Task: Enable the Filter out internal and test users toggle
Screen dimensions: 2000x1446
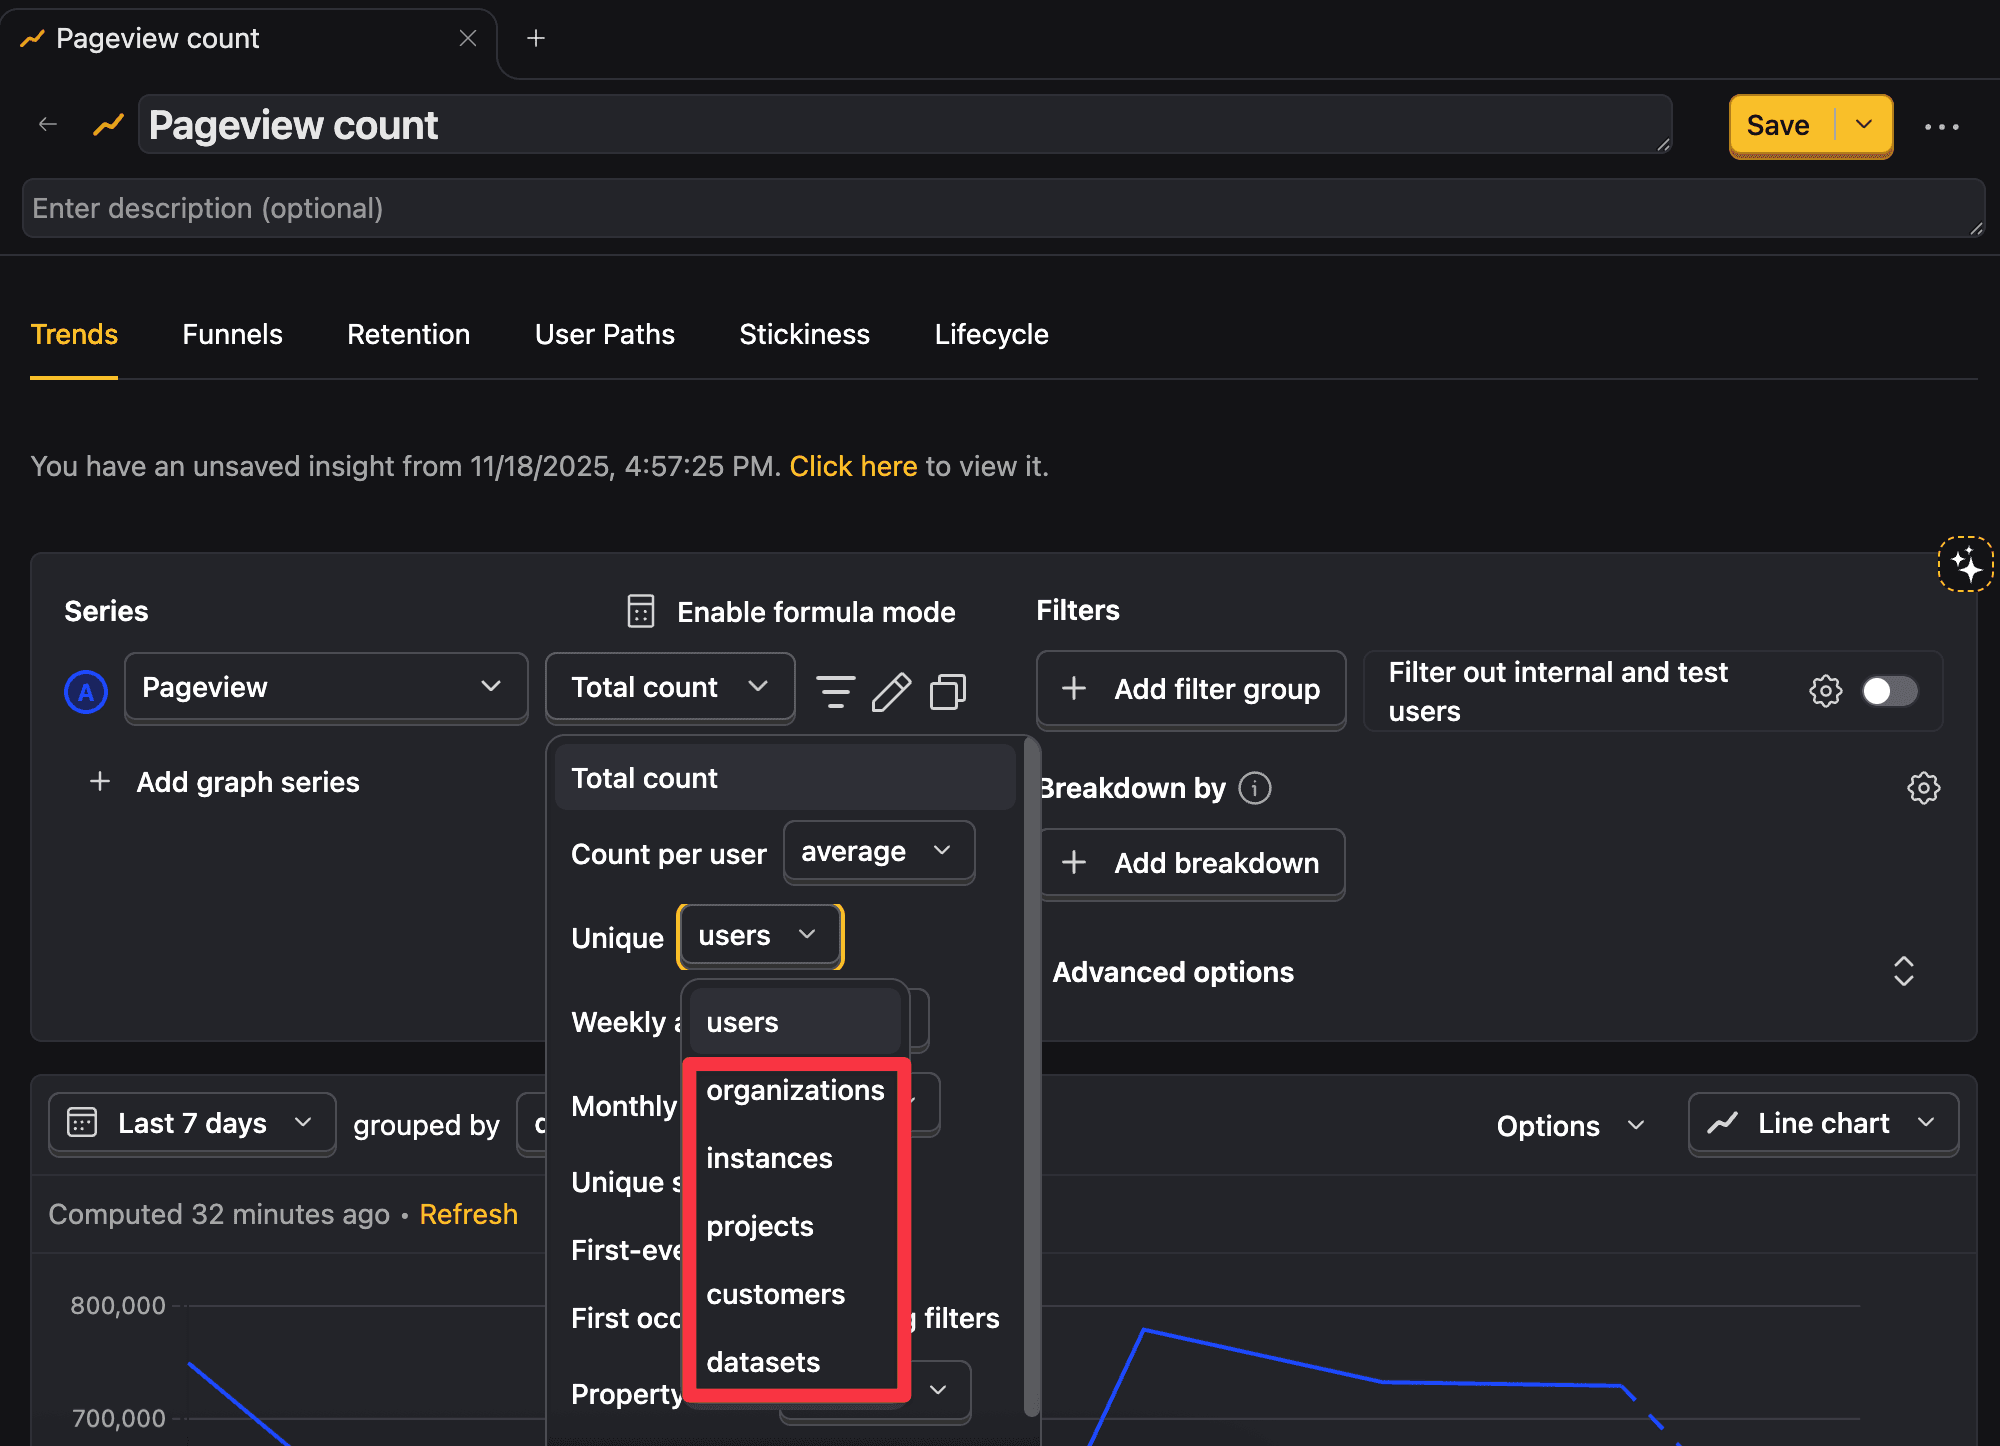Action: [x=1889, y=690]
